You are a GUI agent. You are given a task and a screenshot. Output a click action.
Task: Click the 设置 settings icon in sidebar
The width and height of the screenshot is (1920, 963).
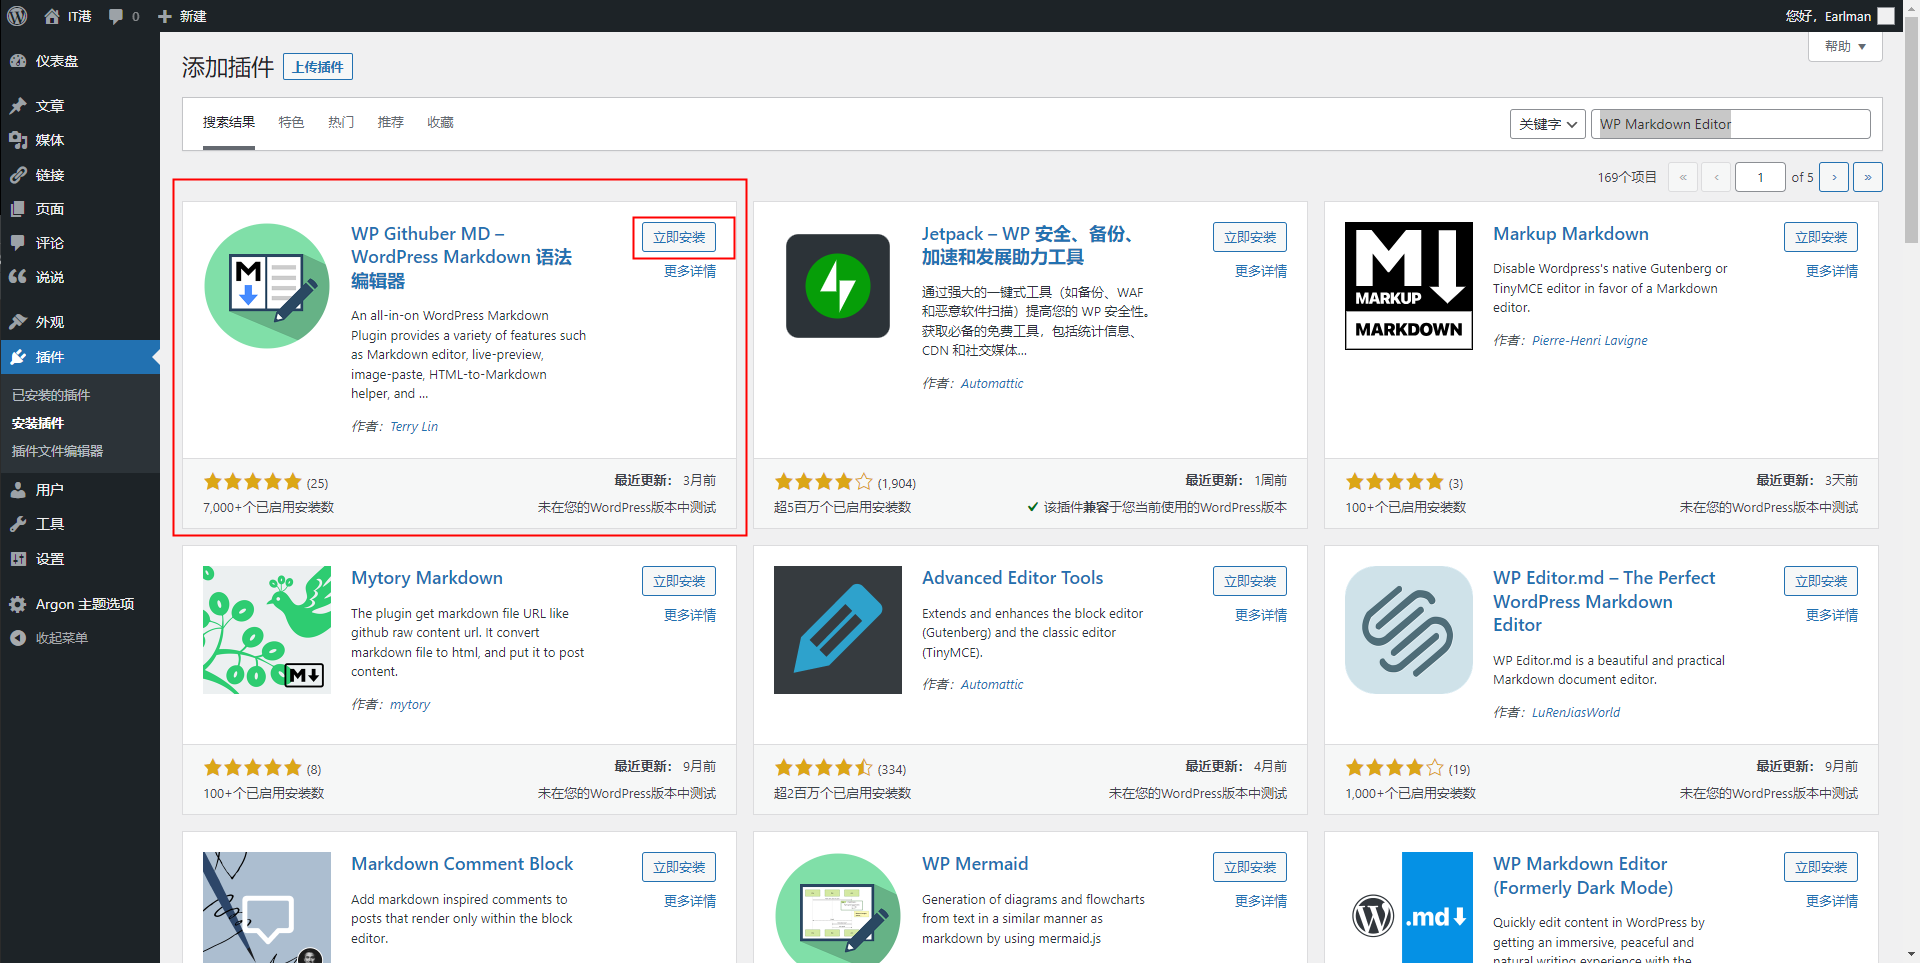coord(18,559)
